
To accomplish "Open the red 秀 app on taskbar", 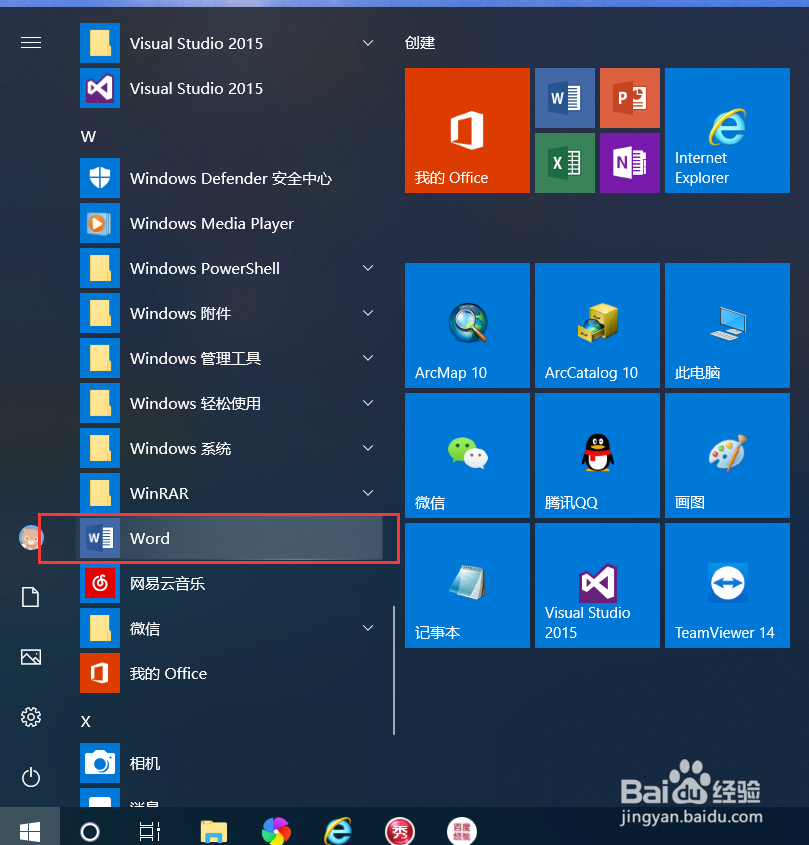I will click(400, 832).
